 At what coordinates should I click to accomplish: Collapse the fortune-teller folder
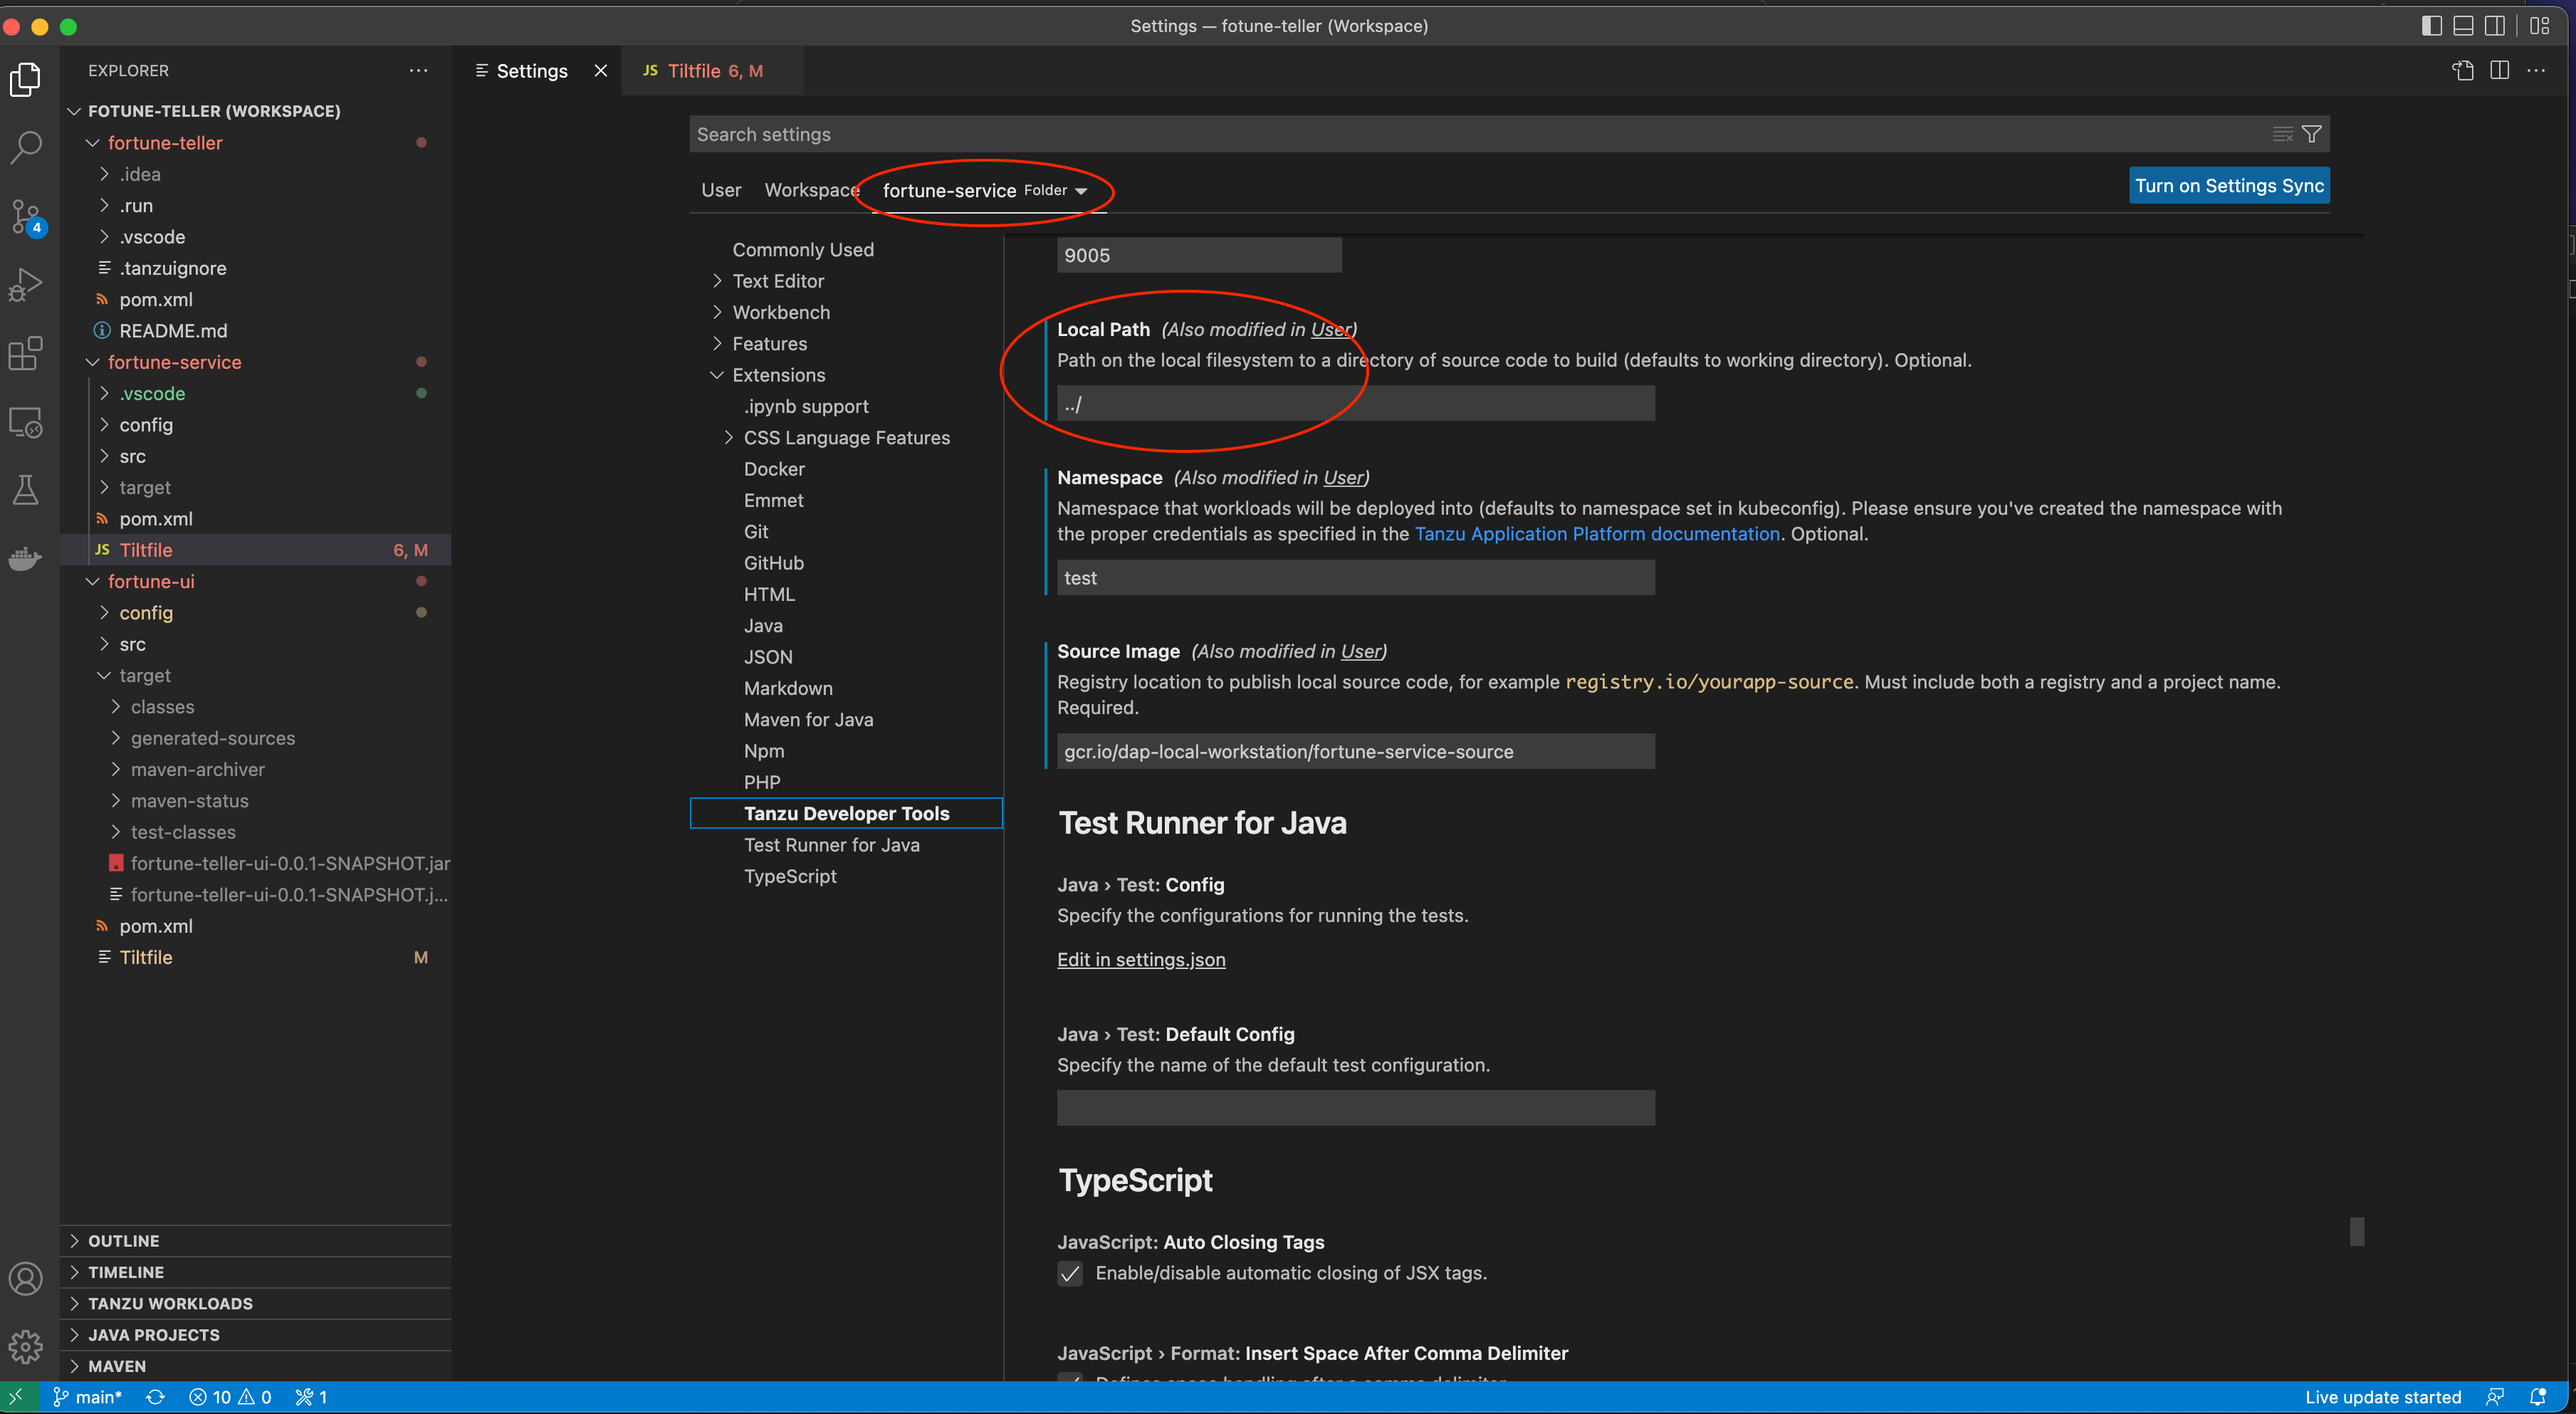(93, 143)
